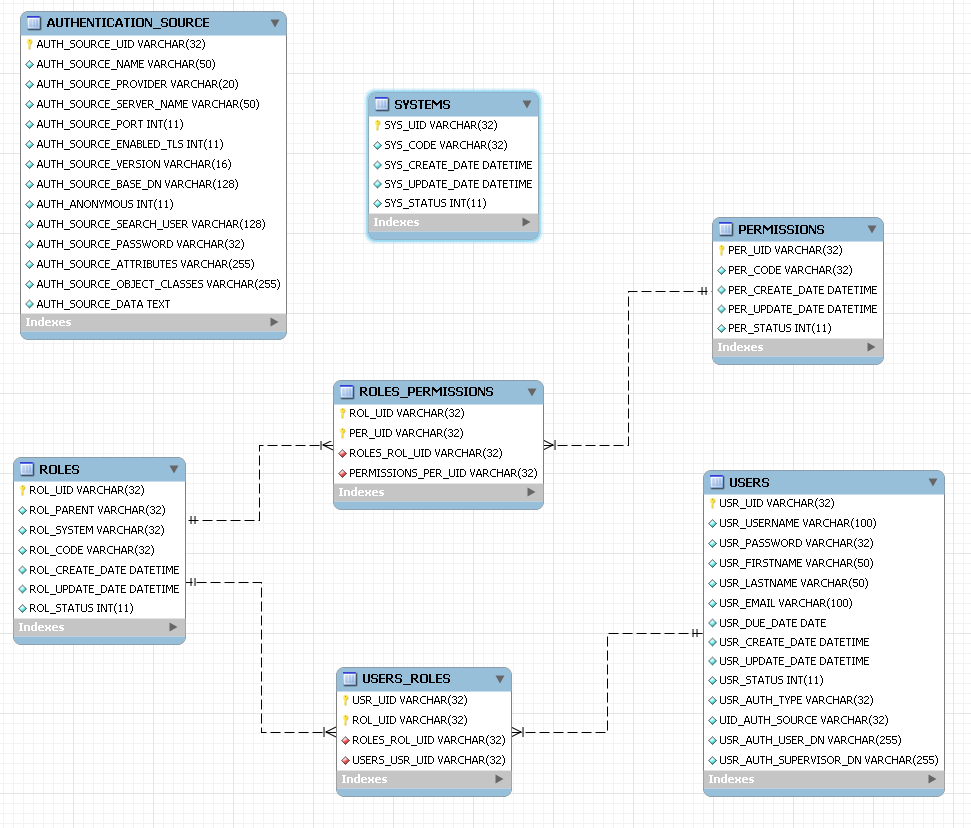Collapse the SYSTEMS table with header arrow
The image size is (971, 828).
[527, 104]
